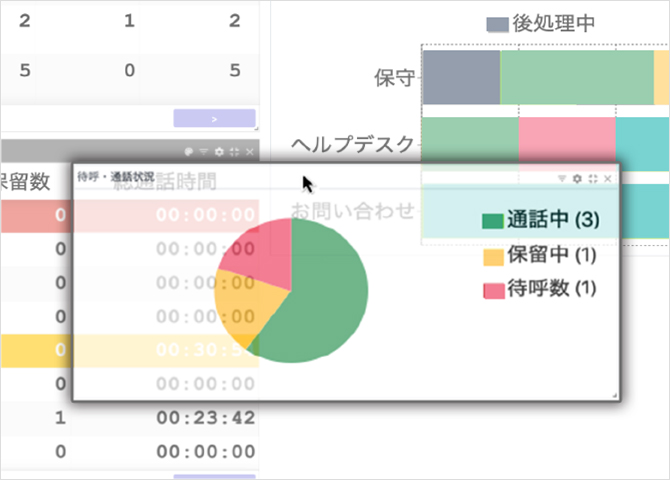The width and height of the screenshot is (670, 480).
Task: Toggle the 保留中 (1) legend entry
Action: pos(540,256)
